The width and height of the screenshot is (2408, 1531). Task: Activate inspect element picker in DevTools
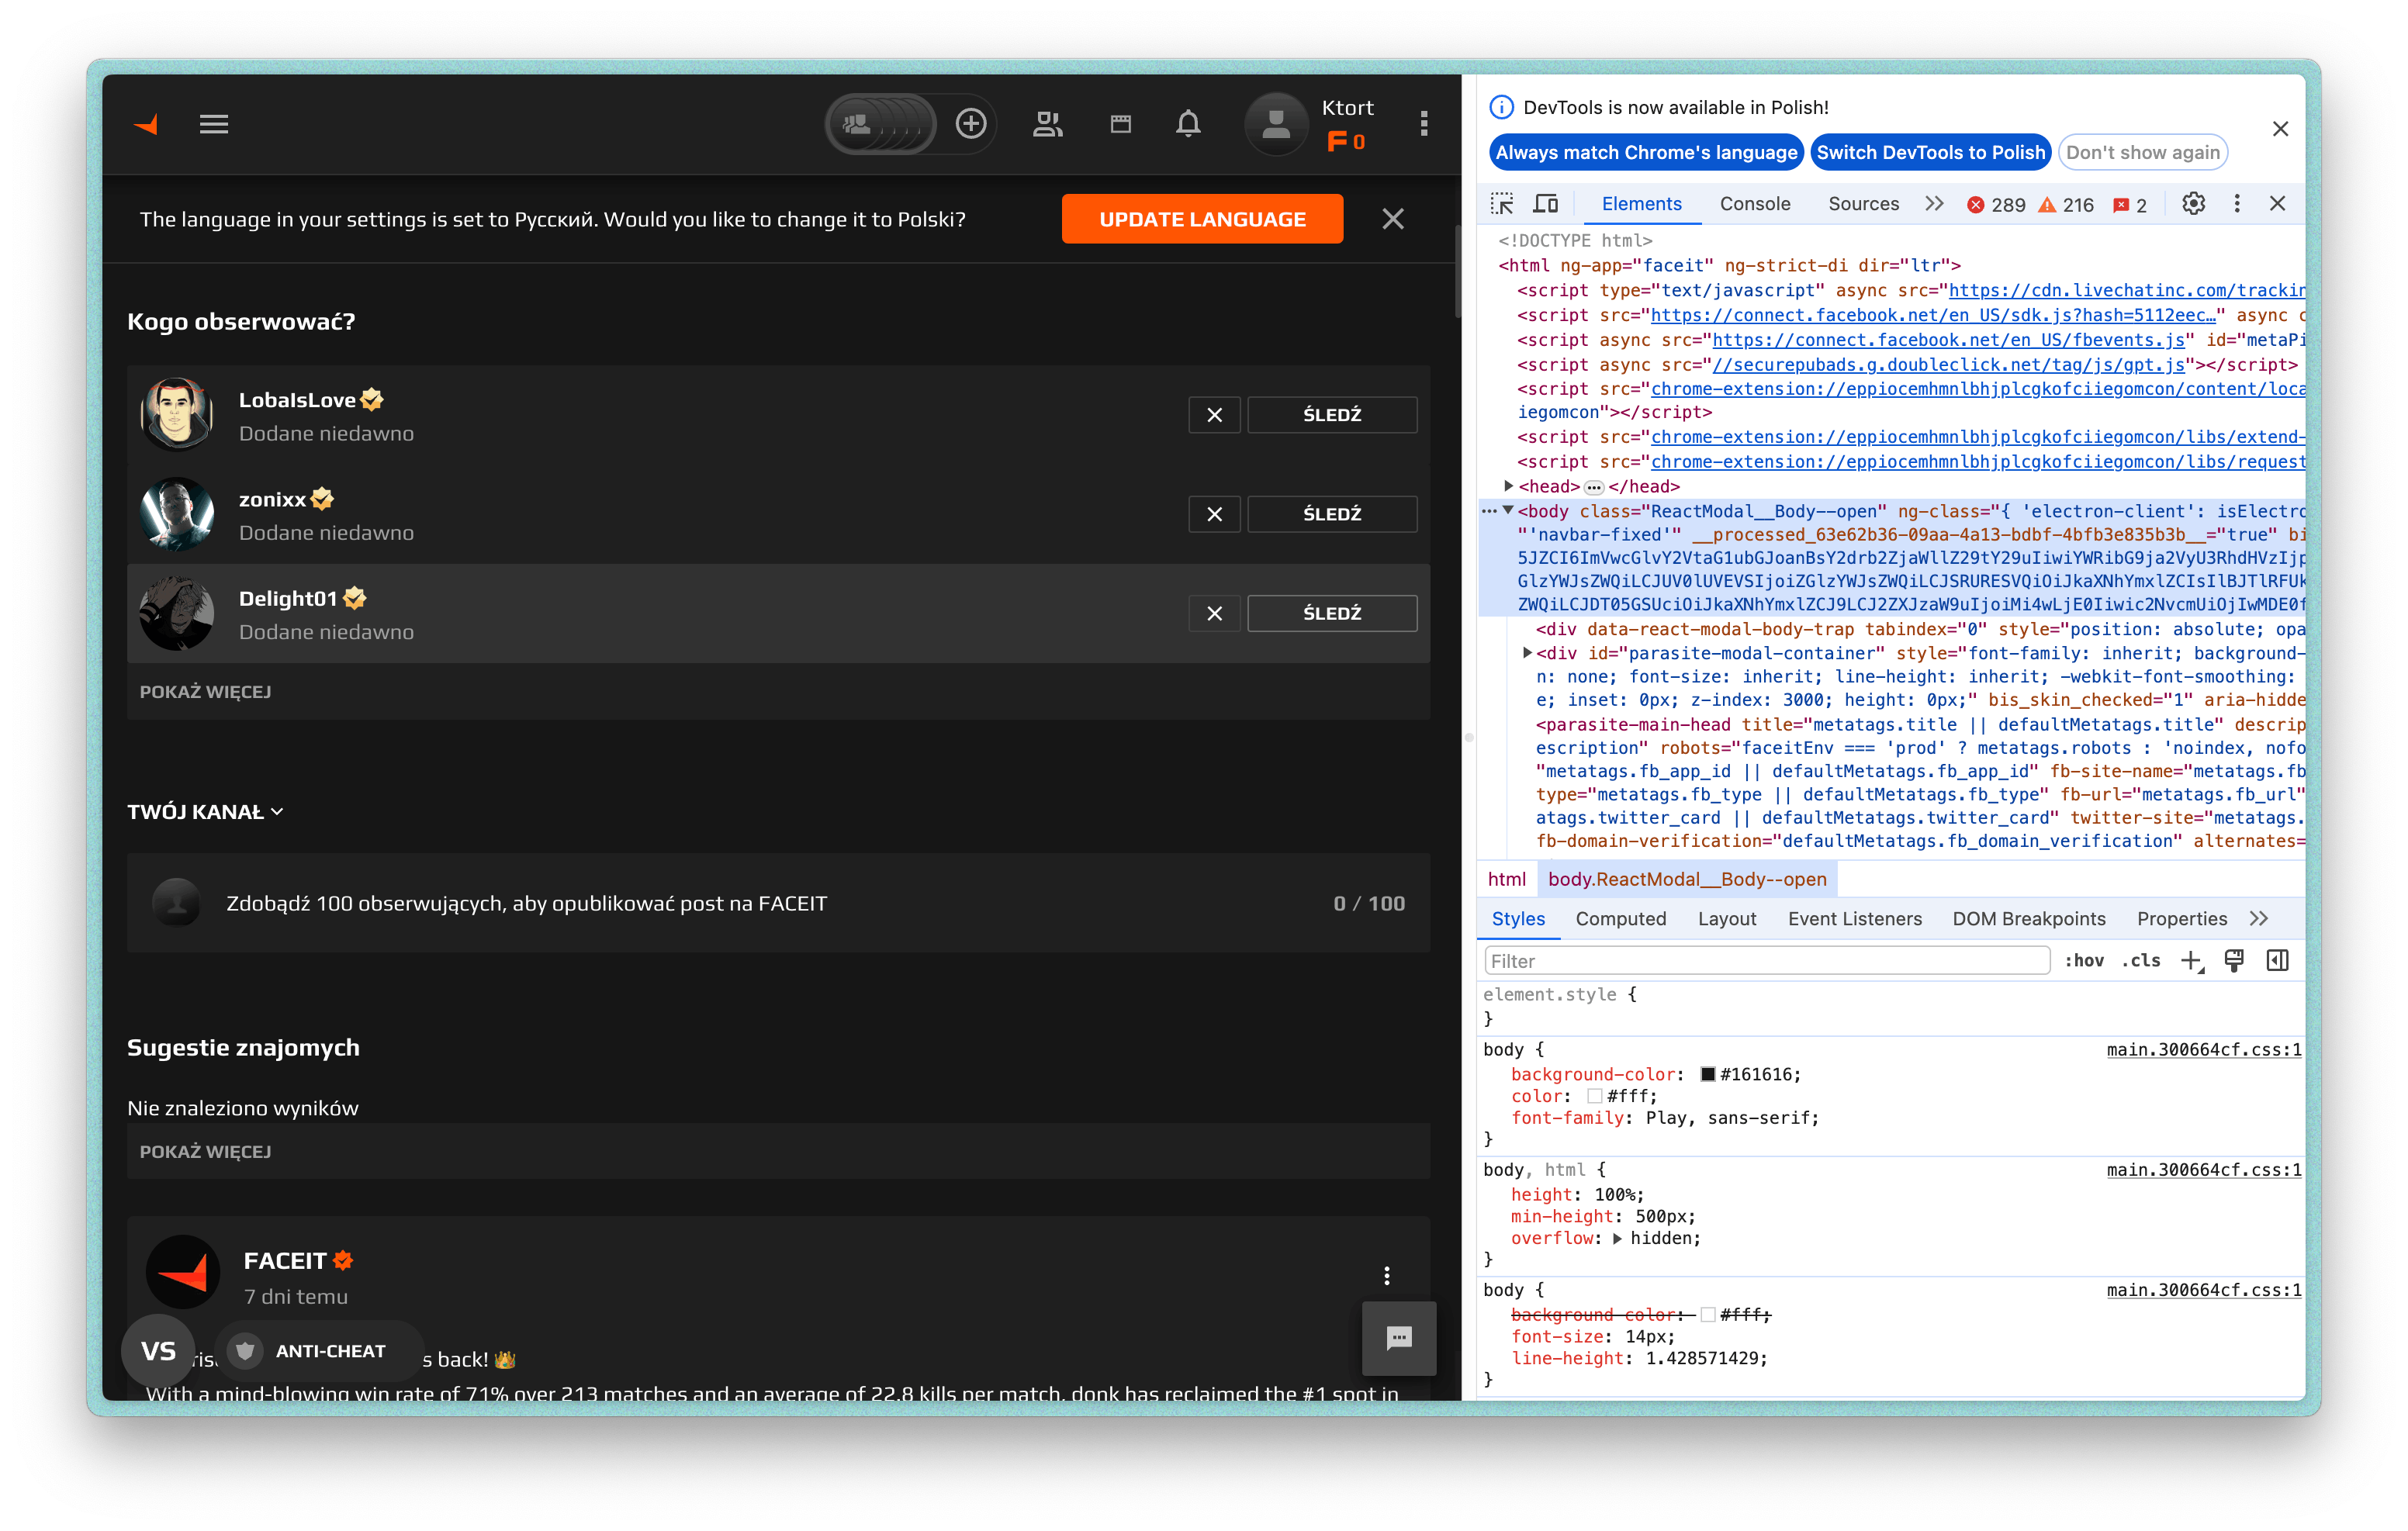pyautogui.click(x=1502, y=204)
